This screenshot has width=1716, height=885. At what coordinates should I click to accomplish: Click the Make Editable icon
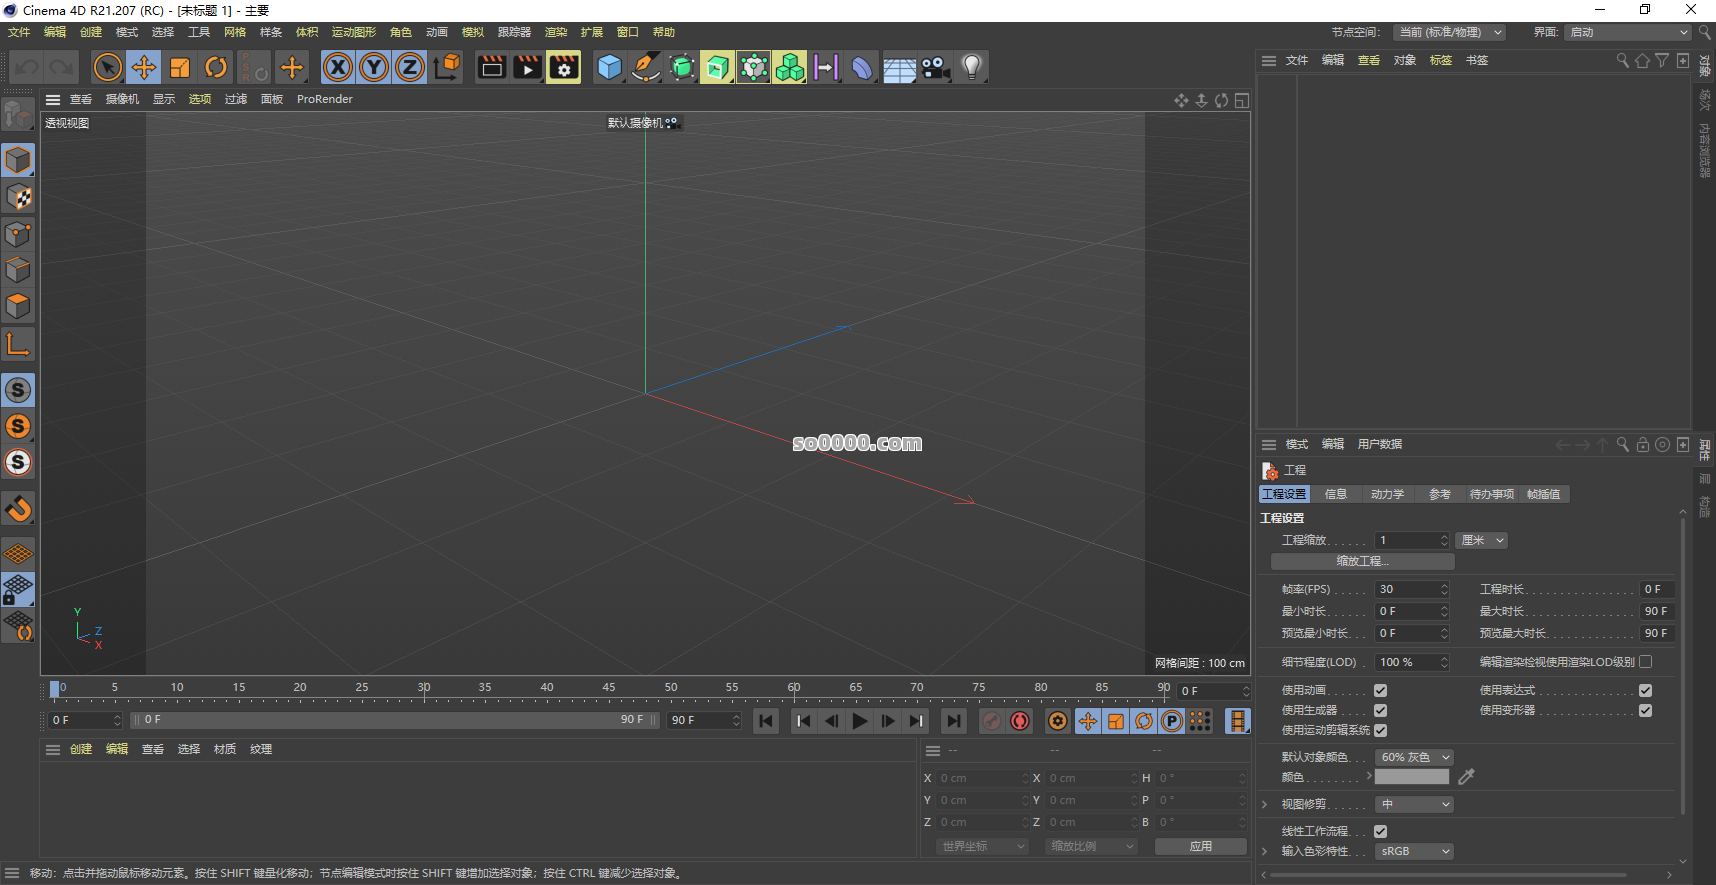[x=18, y=116]
